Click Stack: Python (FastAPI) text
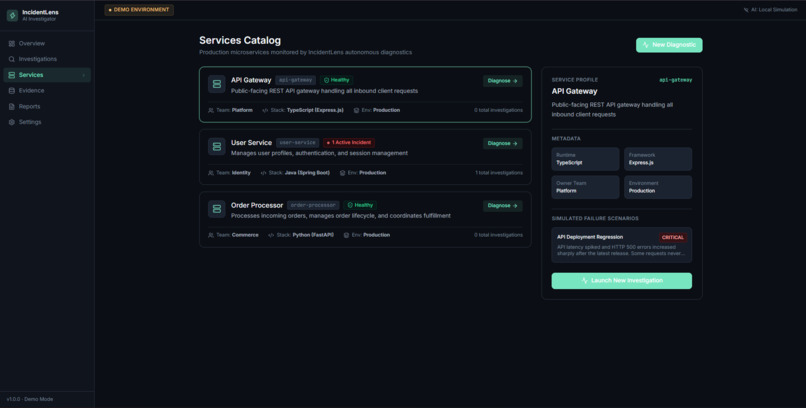The width and height of the screenshot is (806, 408). click(x=301, y=235)
